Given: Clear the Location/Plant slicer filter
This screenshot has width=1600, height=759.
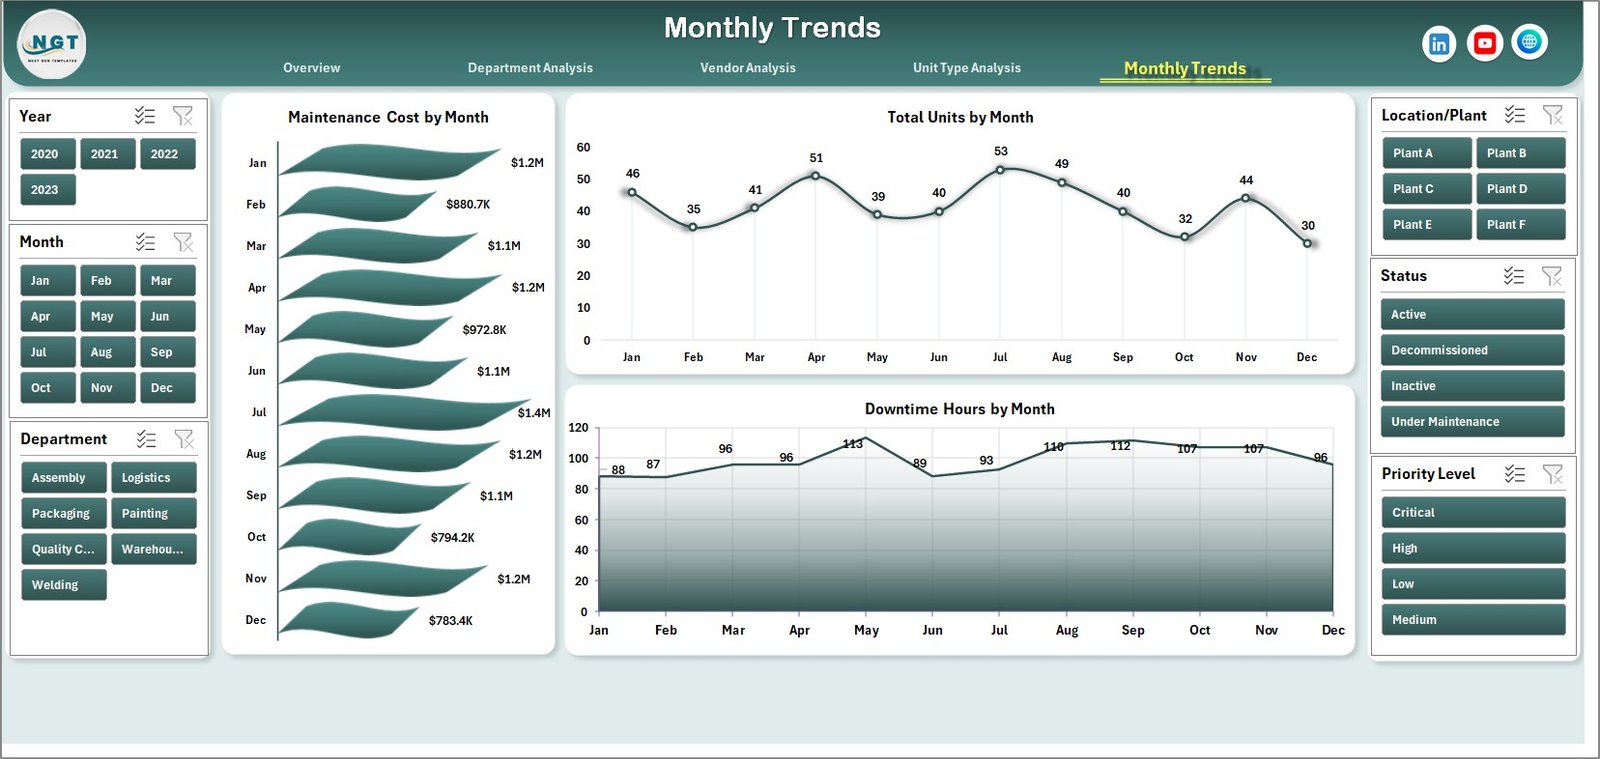Looking at the screenshot, I should pos(1552,115).
